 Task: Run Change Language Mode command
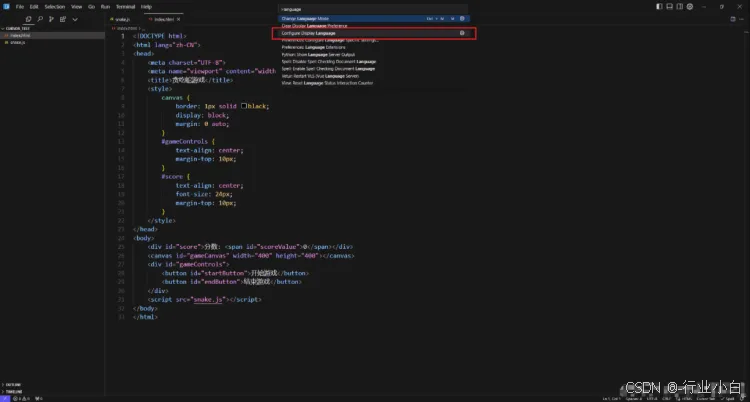point(374,19)
